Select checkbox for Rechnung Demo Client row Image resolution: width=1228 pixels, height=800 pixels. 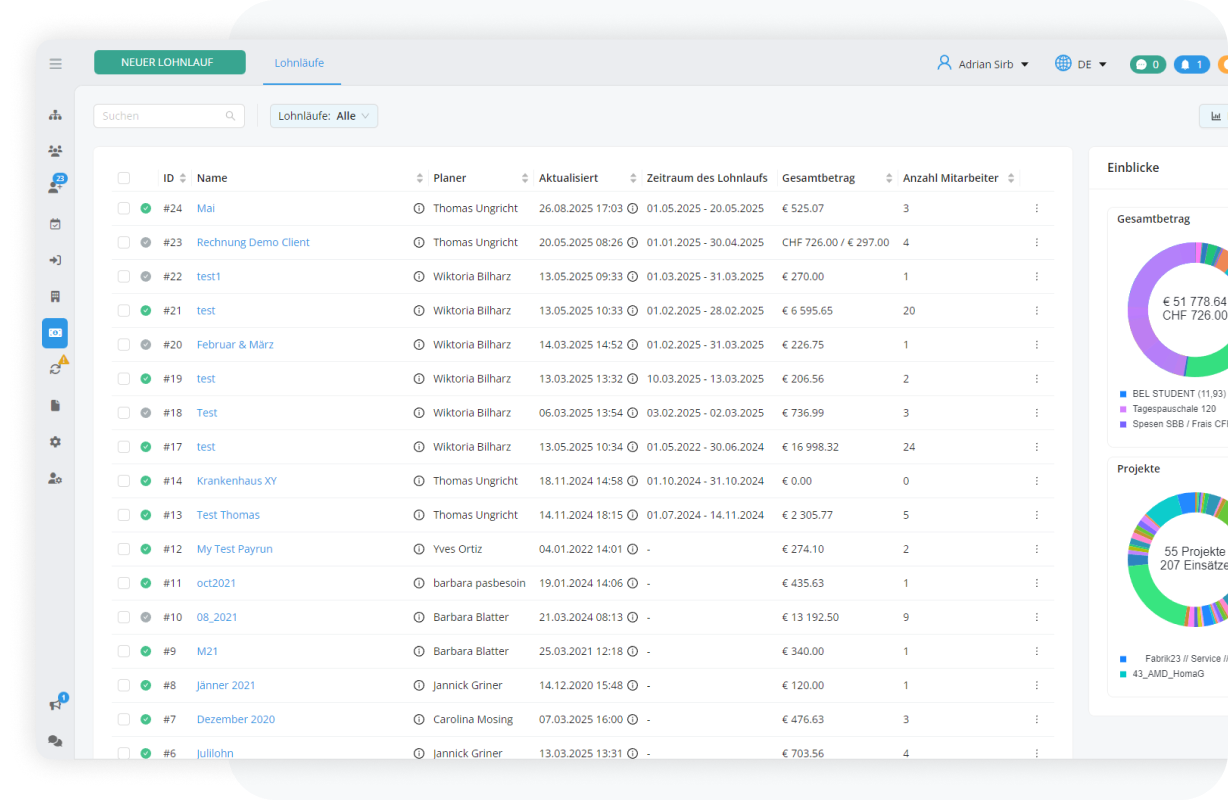coord(124,242)
